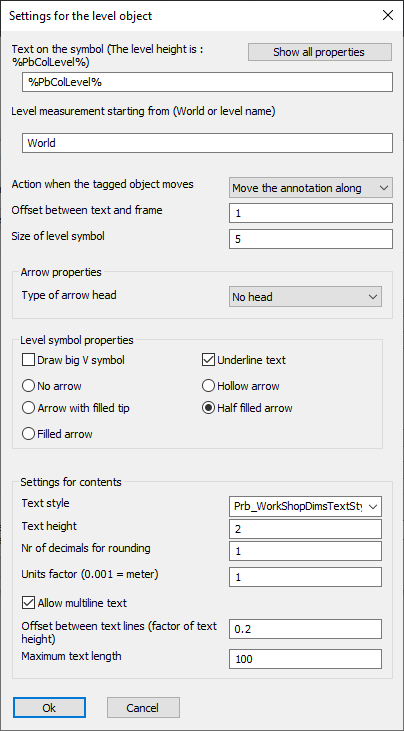Click the Maximum text length field
This screenshot has height=731, width=404.
[305, 659]
